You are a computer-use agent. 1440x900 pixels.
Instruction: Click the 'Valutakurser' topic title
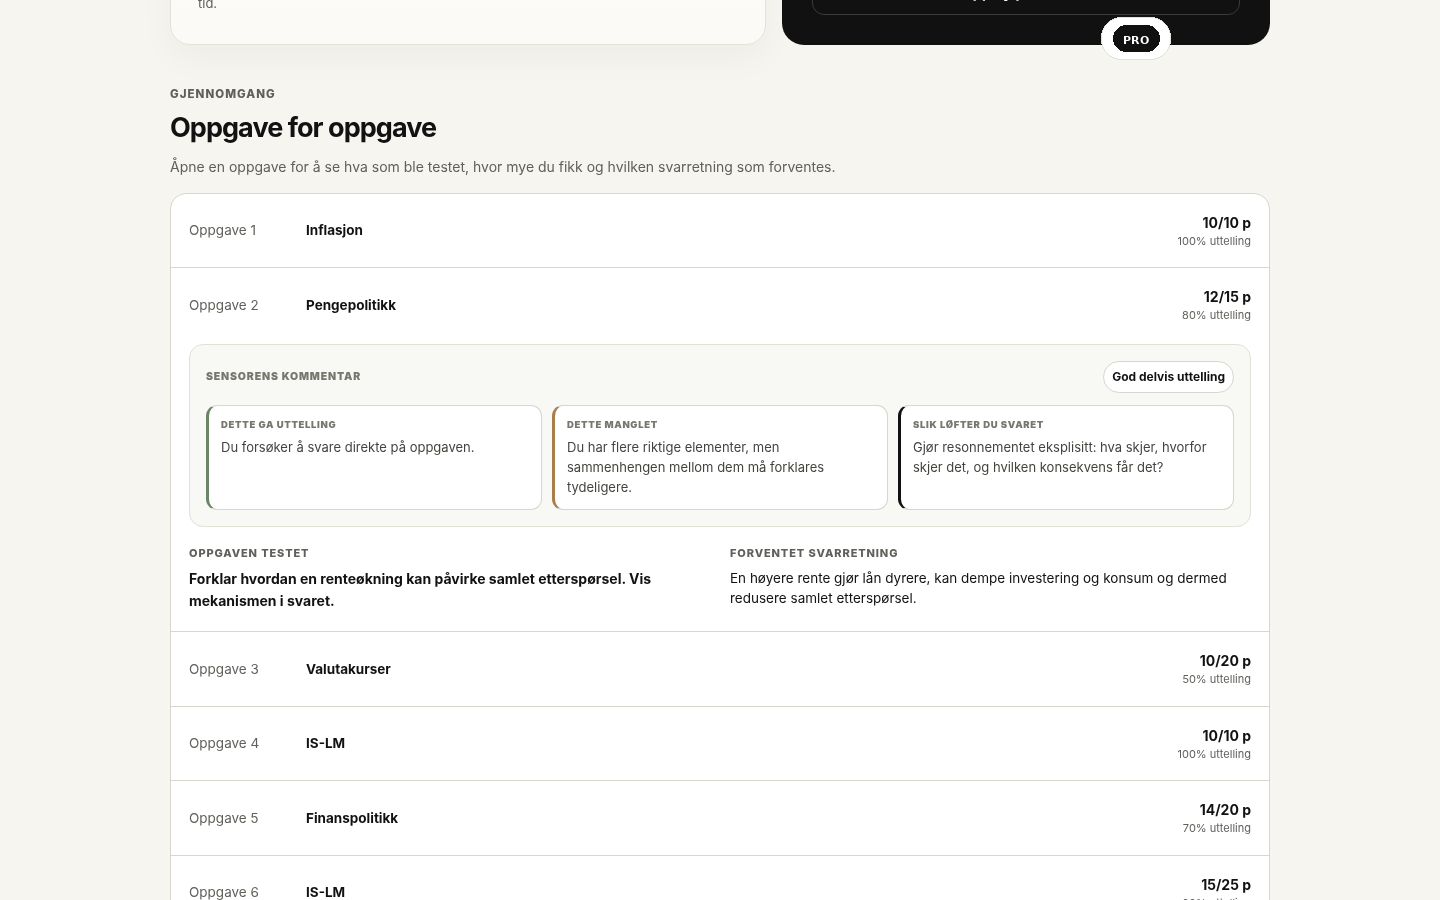(348, 669)
